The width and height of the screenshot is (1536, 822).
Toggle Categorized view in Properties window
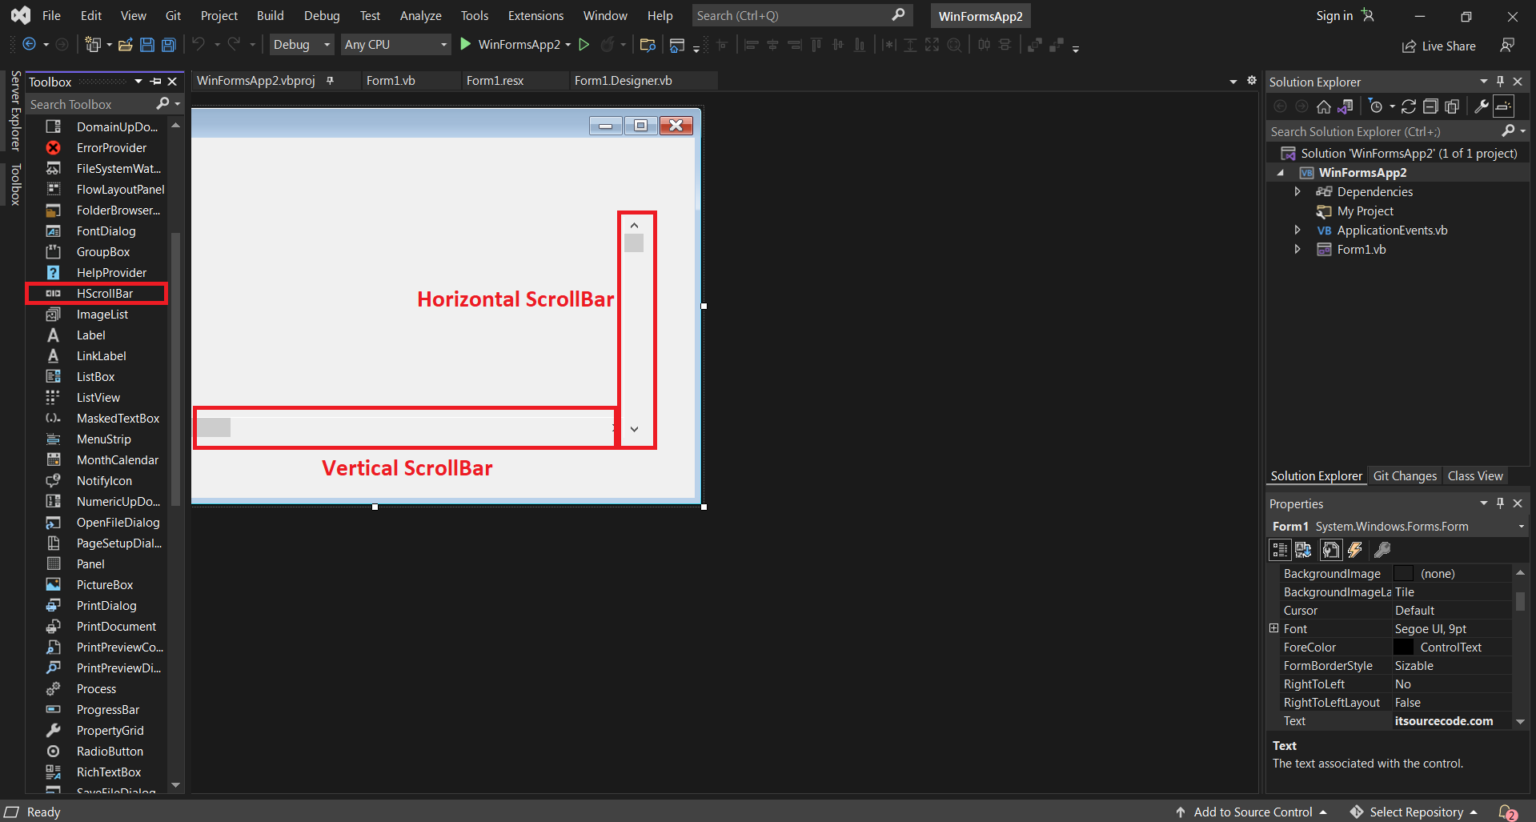(x=1279, y=549)
